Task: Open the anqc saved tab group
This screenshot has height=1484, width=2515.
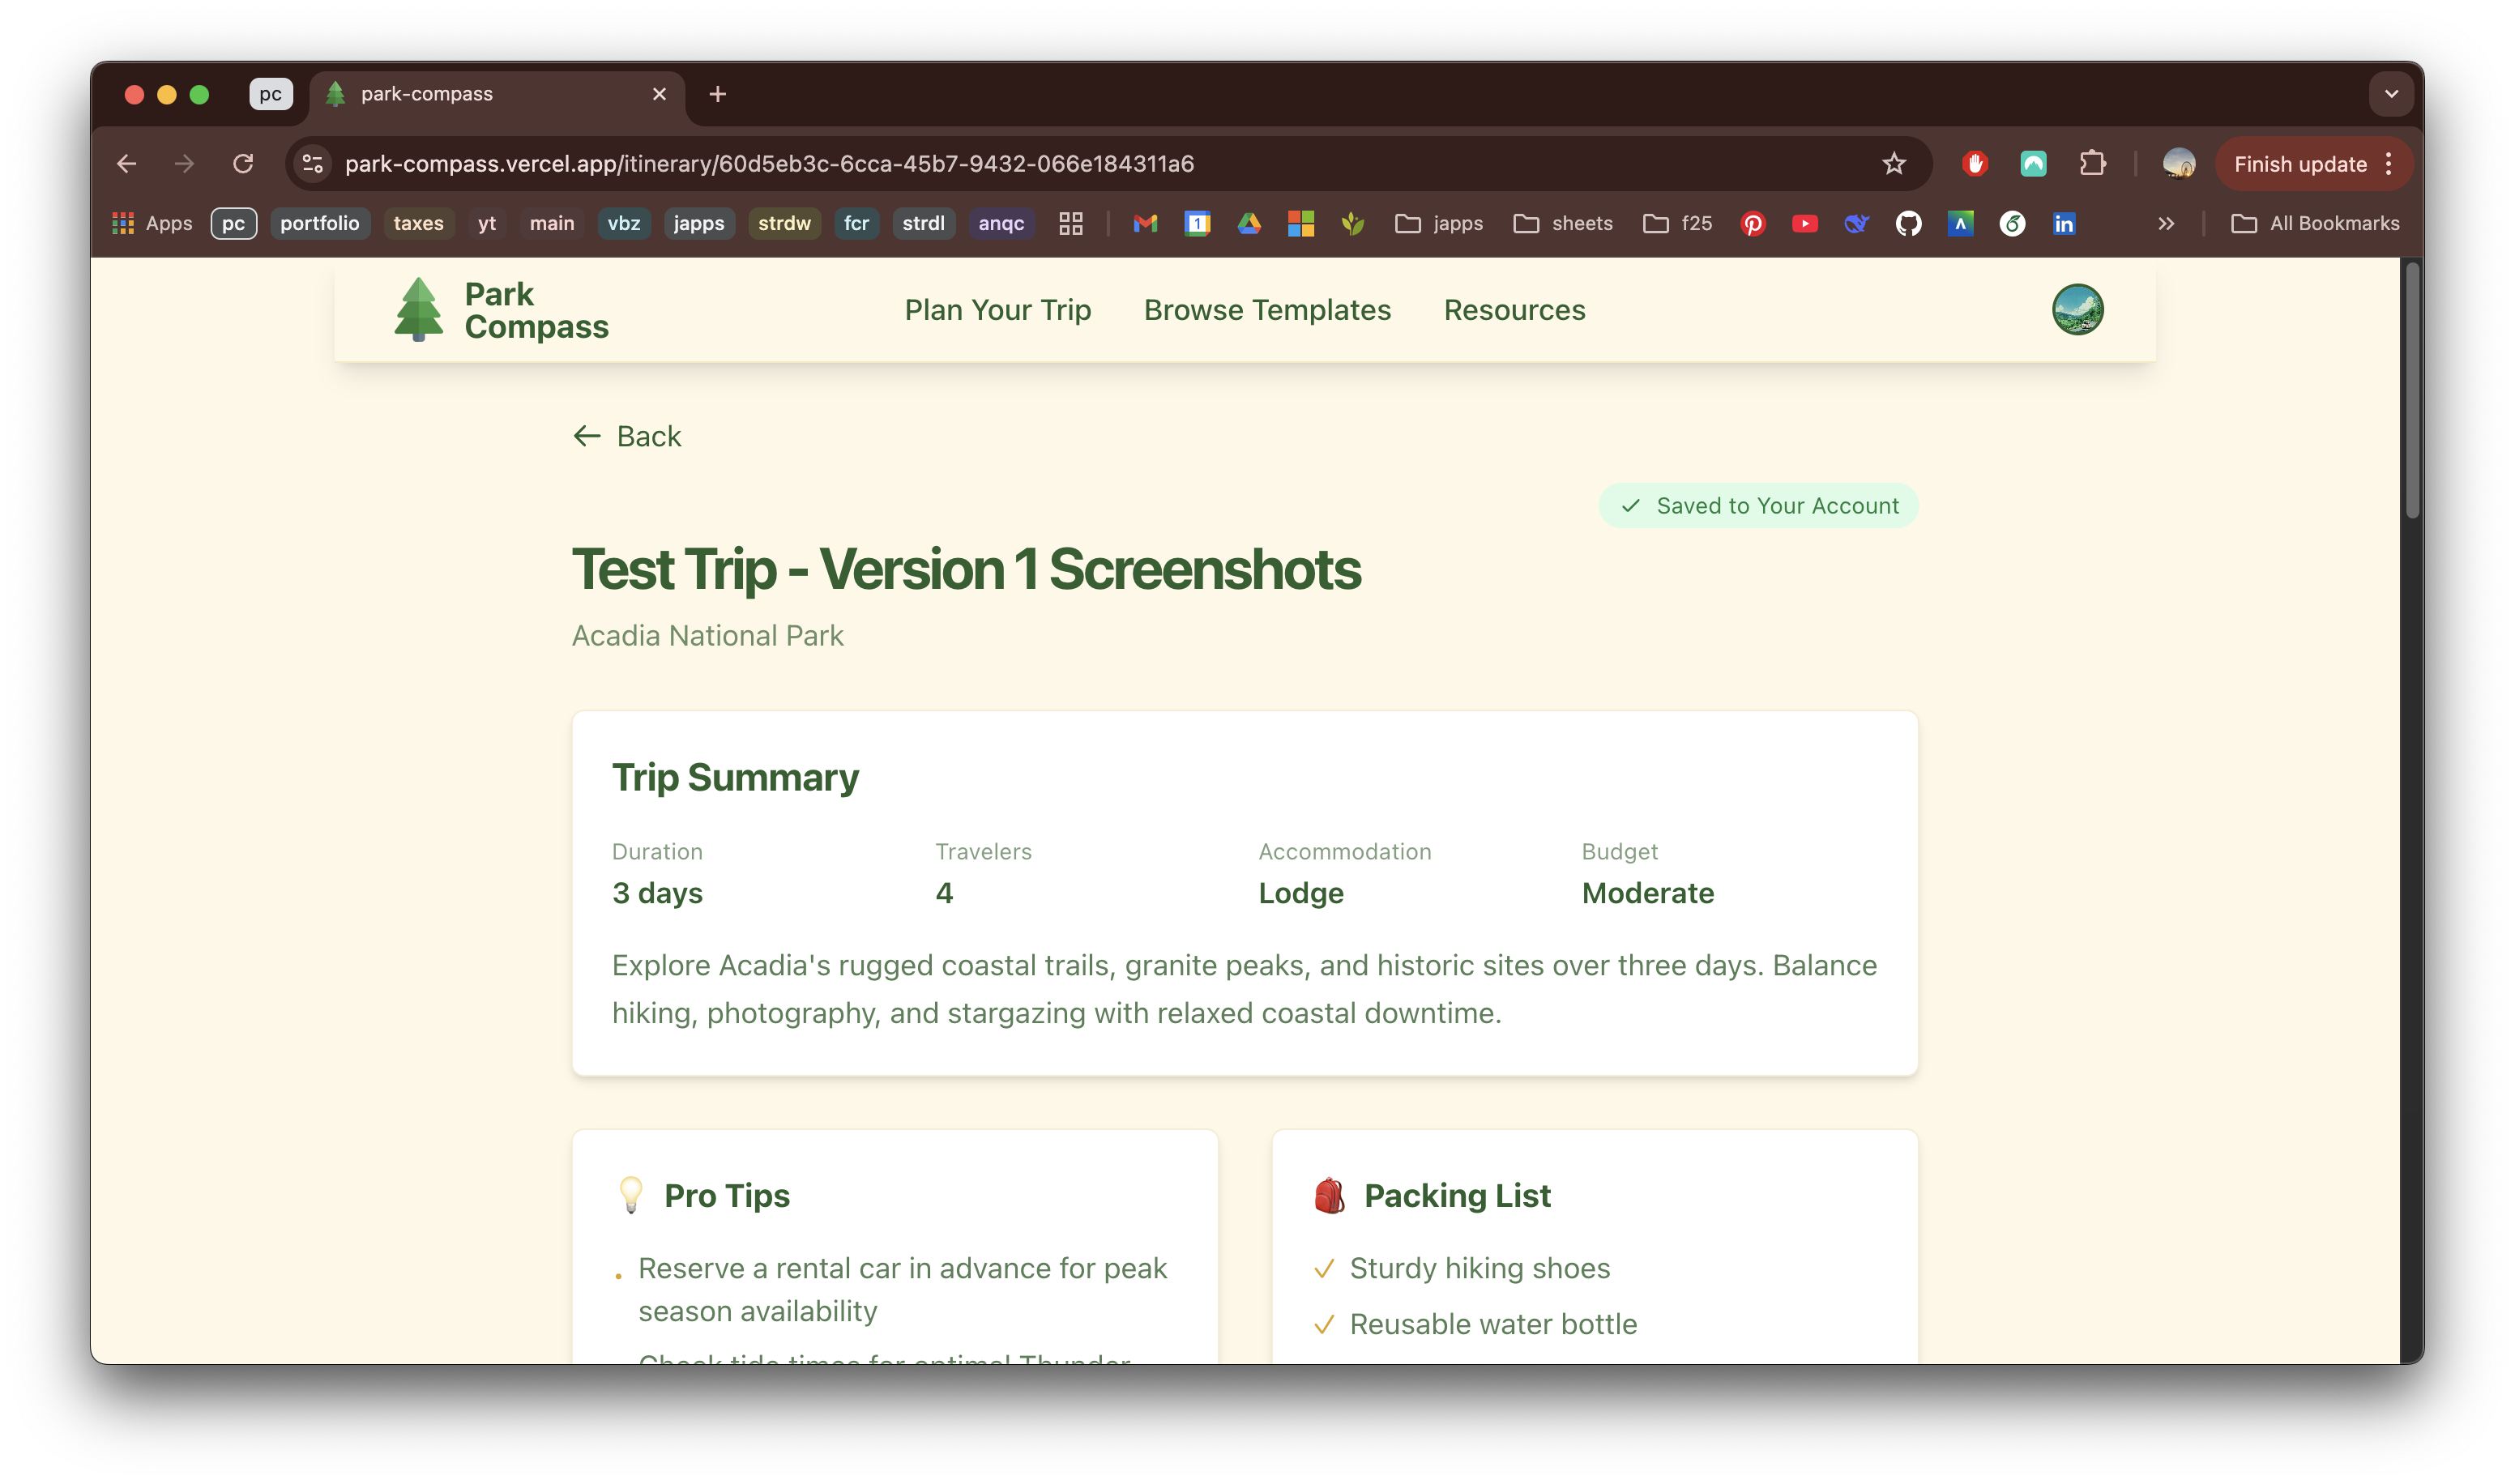Action: point(1000,223)
